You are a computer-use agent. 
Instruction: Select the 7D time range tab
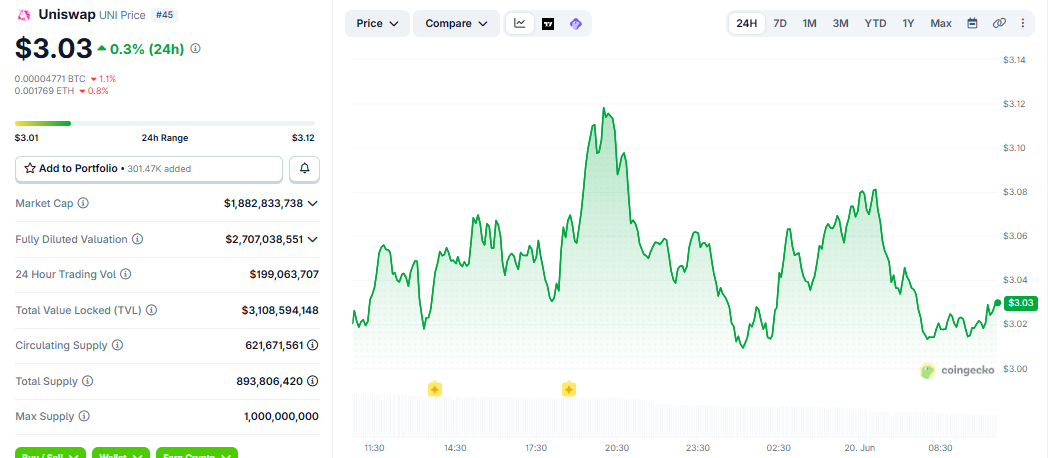pyautogui.click(x=780, y=23)
